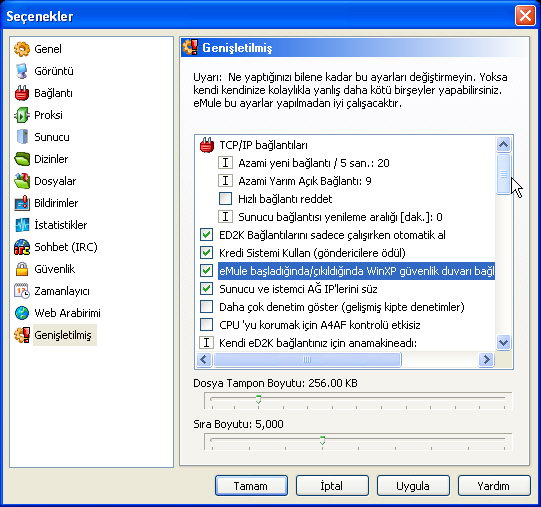Click the Bağlantı red plug icon
The image size is (541, 507).
point(22,93)
